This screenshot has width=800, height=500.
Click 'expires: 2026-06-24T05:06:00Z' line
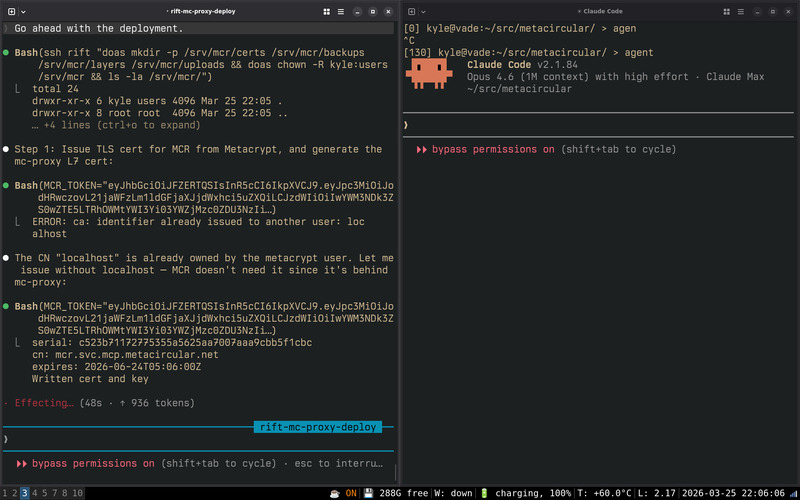click(x=116, y=367)
